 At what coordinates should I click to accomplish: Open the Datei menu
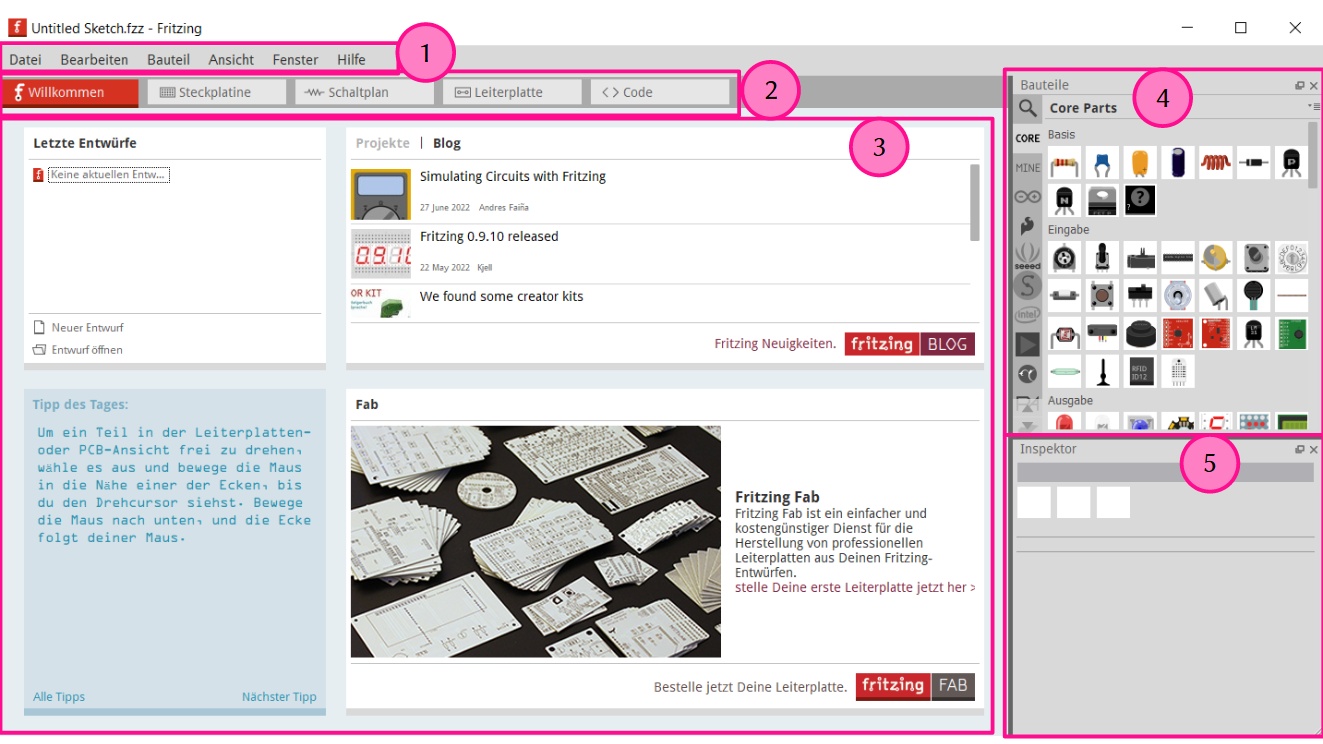coord(25,60)
